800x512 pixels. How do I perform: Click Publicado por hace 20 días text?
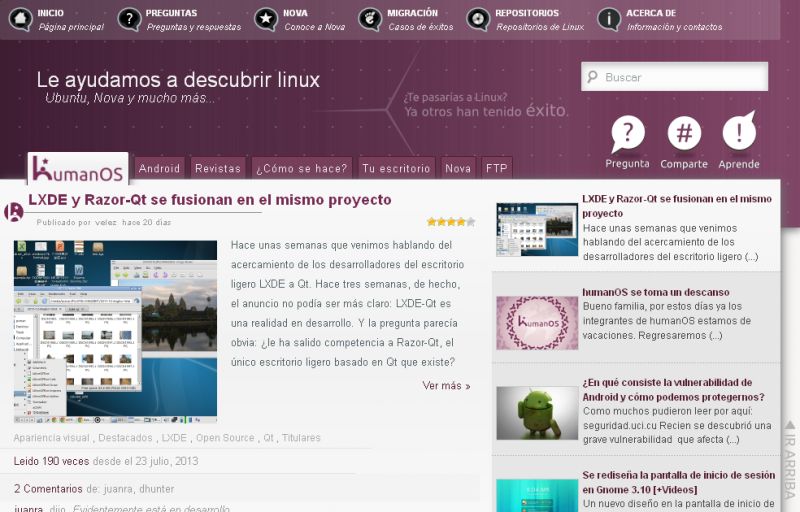tap(104, 222)
